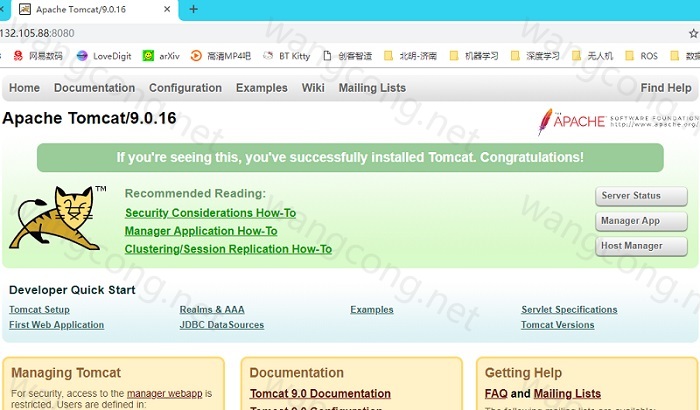Open the 无人机 bookmark folder
This screenshot has height=410, width=700.
pos(592,56)
